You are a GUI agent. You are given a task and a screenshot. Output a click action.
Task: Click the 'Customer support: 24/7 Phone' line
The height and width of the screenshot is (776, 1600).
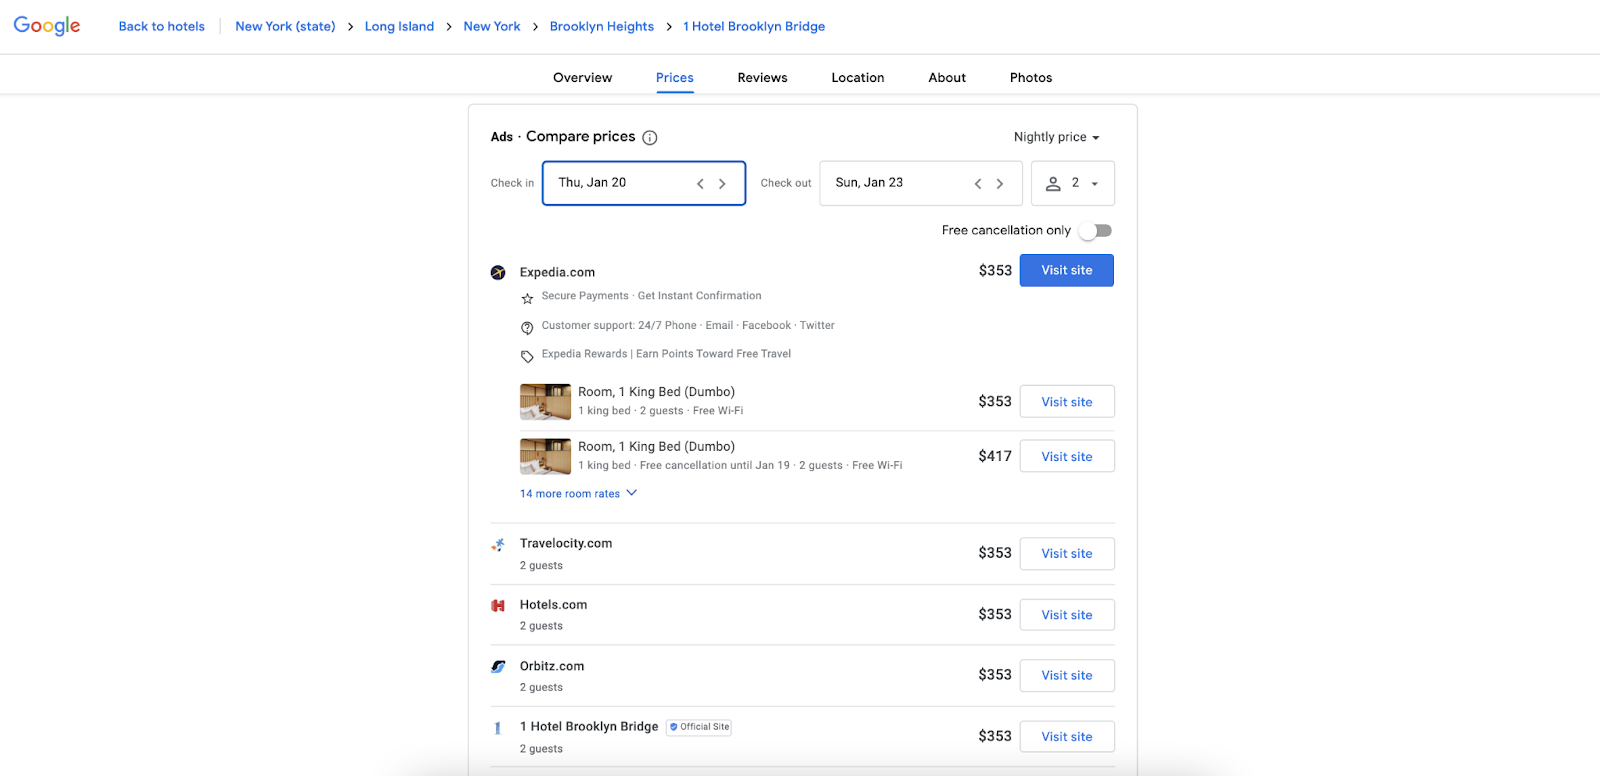click(x=688, y=326)
